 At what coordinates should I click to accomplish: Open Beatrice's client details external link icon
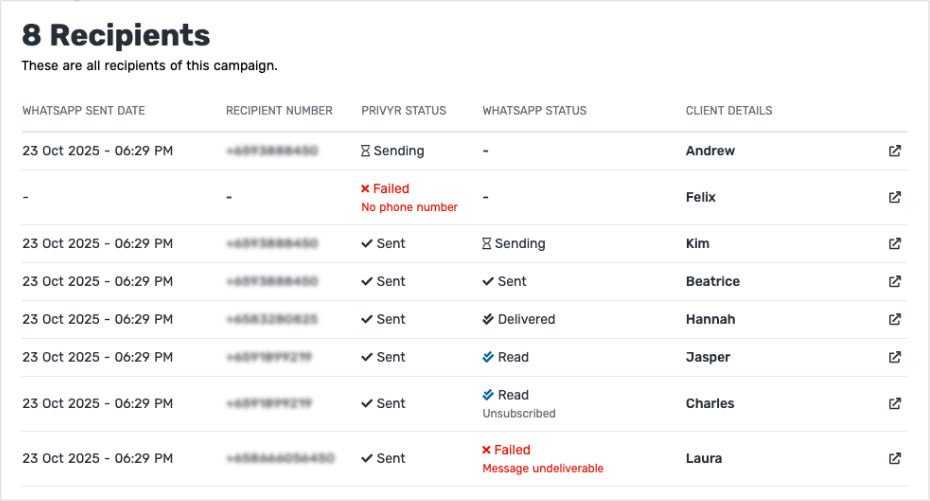pyautogui.click(x=895, y=281)
